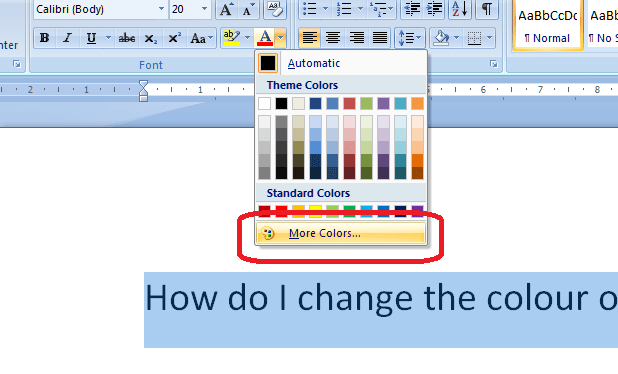The height and width of the screenshot is (374, 618).
Task: Apply the red font color button
Action: click(x=265, y=38)
